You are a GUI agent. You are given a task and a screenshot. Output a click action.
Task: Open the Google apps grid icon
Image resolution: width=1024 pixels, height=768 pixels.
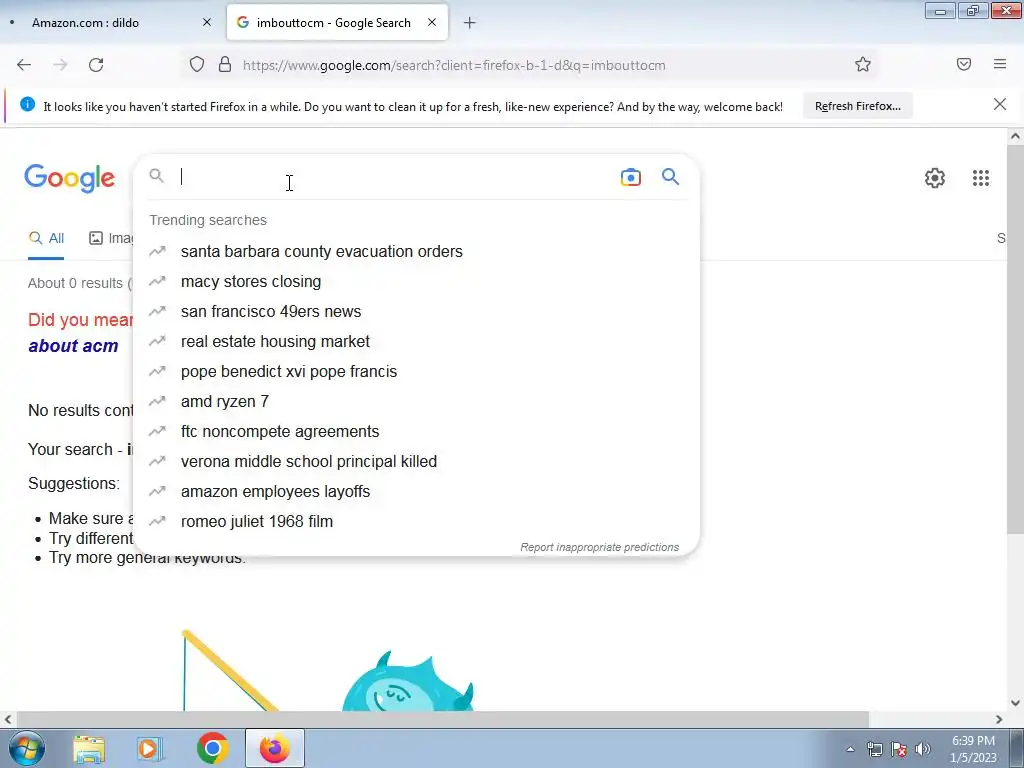pyautogui.click(x=980, y=178)
